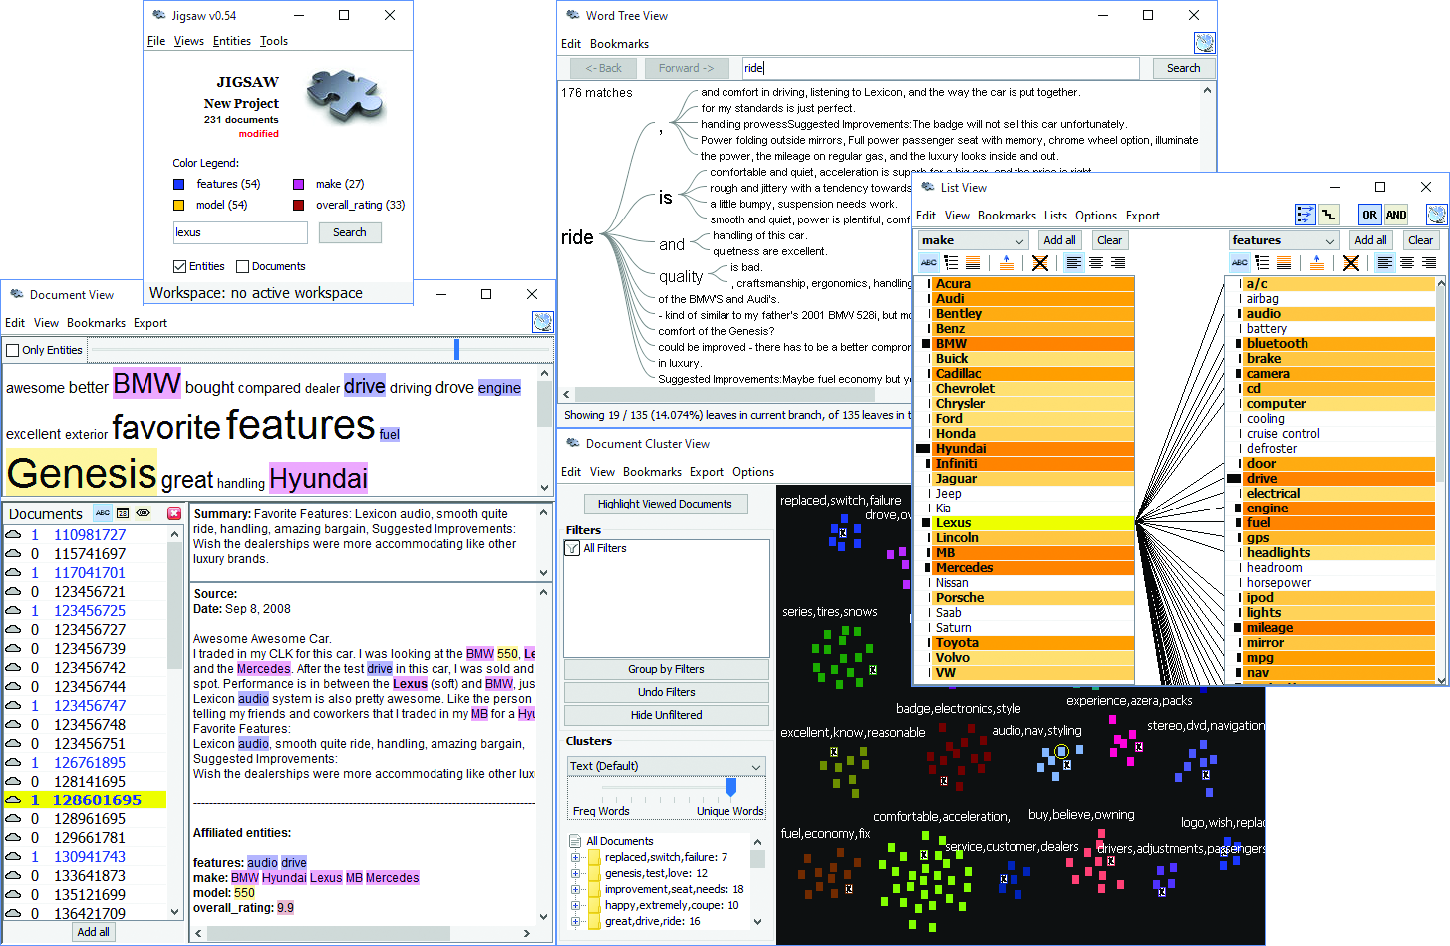Expand the 'genesis,test,love: 12' cluster node

[x=575, y=873]
